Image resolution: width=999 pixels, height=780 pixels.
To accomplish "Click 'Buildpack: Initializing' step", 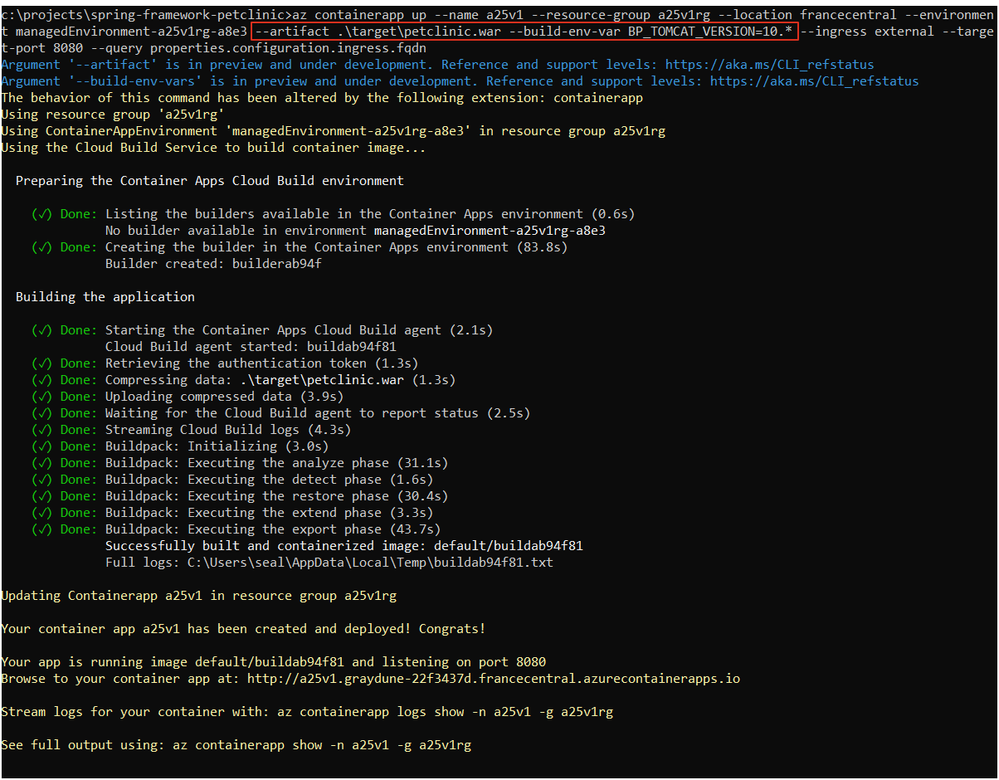I will tap(180, 445).
